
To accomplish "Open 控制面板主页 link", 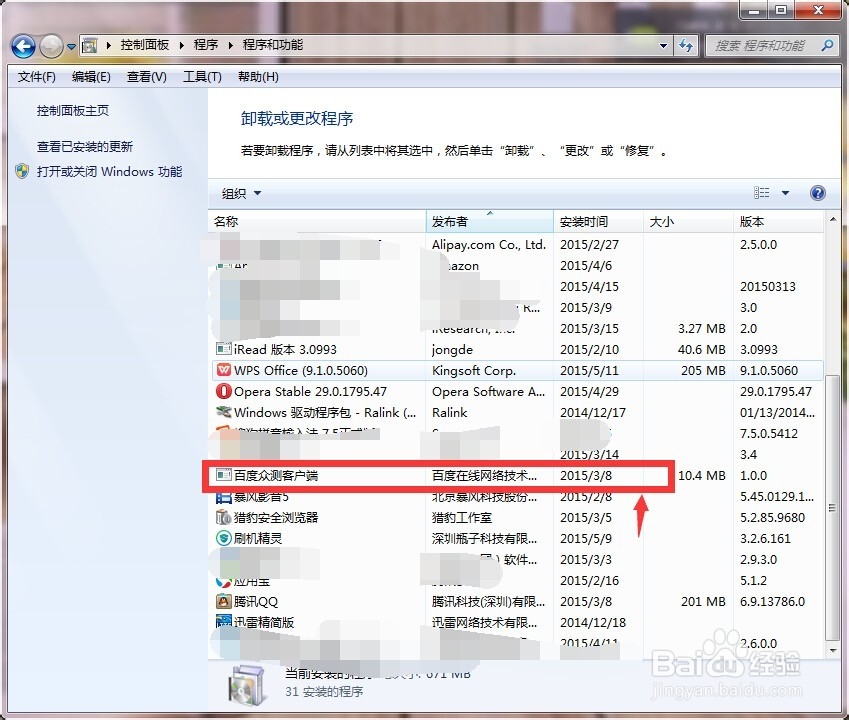I will point(73,111).
